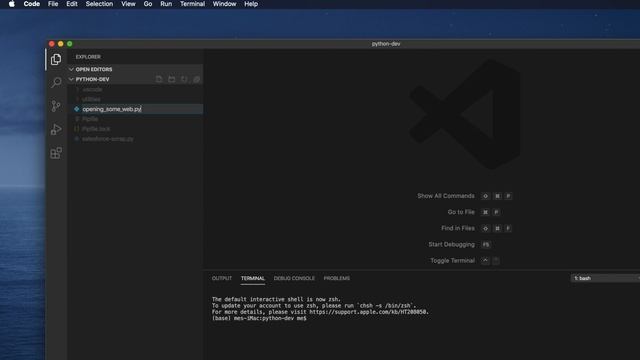Click the Python file icon beside opening_some_web.py
Image resolution: width=640 pixels, height=360 pixels.
coord(77,109)
